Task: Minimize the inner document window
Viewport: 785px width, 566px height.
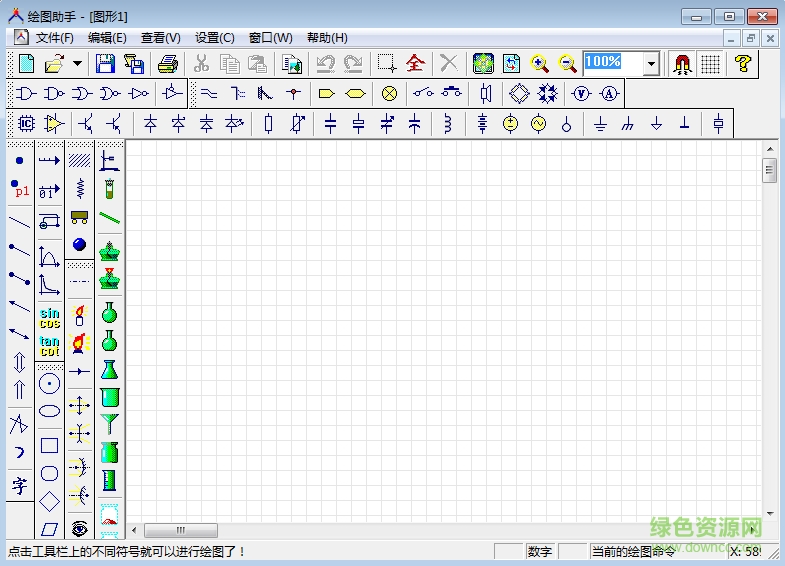Action: pyautogui.click(x=731, y=38)
